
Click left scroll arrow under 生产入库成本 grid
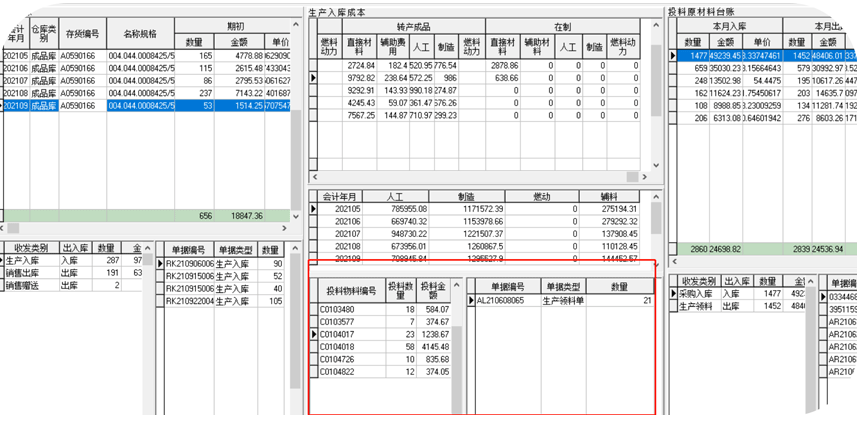(x=313, y=177)
